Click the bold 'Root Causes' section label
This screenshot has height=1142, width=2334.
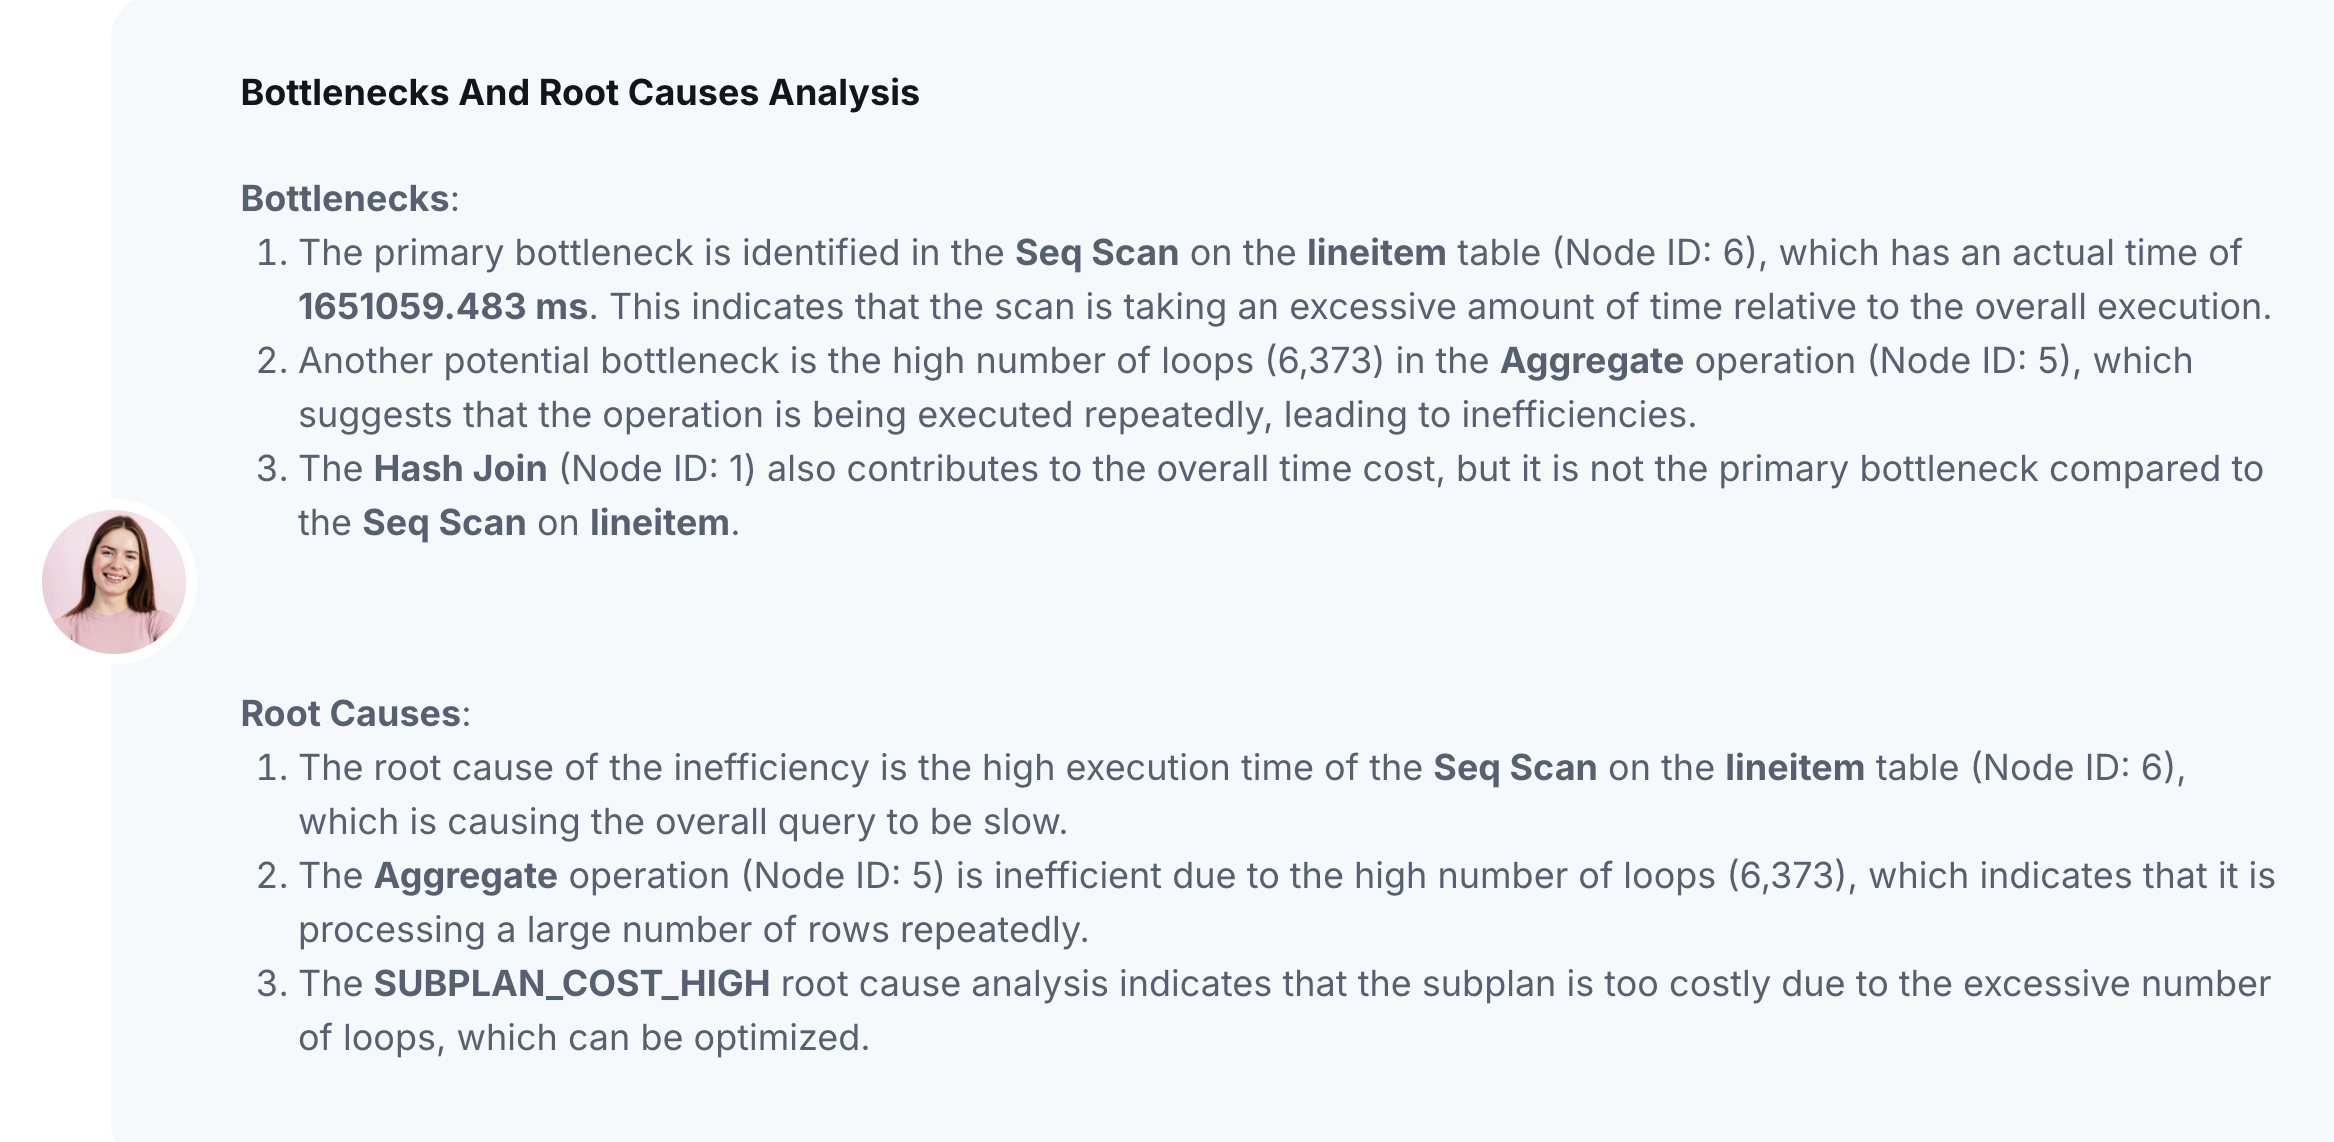(351, 713)
